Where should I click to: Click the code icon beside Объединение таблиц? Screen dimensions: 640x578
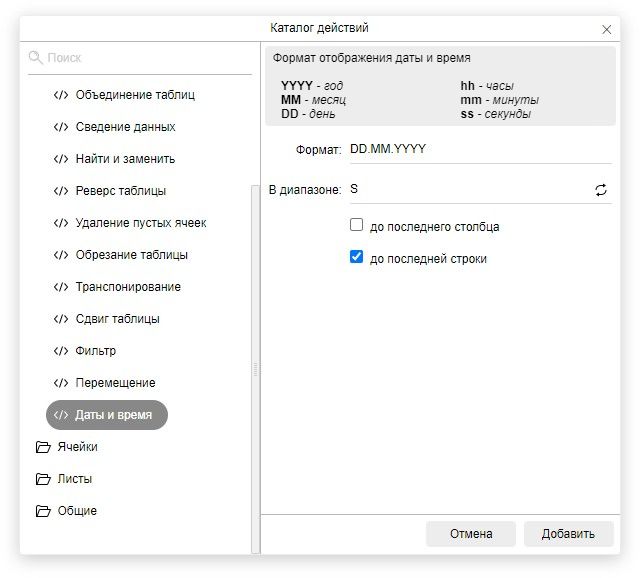click(61, 95)
